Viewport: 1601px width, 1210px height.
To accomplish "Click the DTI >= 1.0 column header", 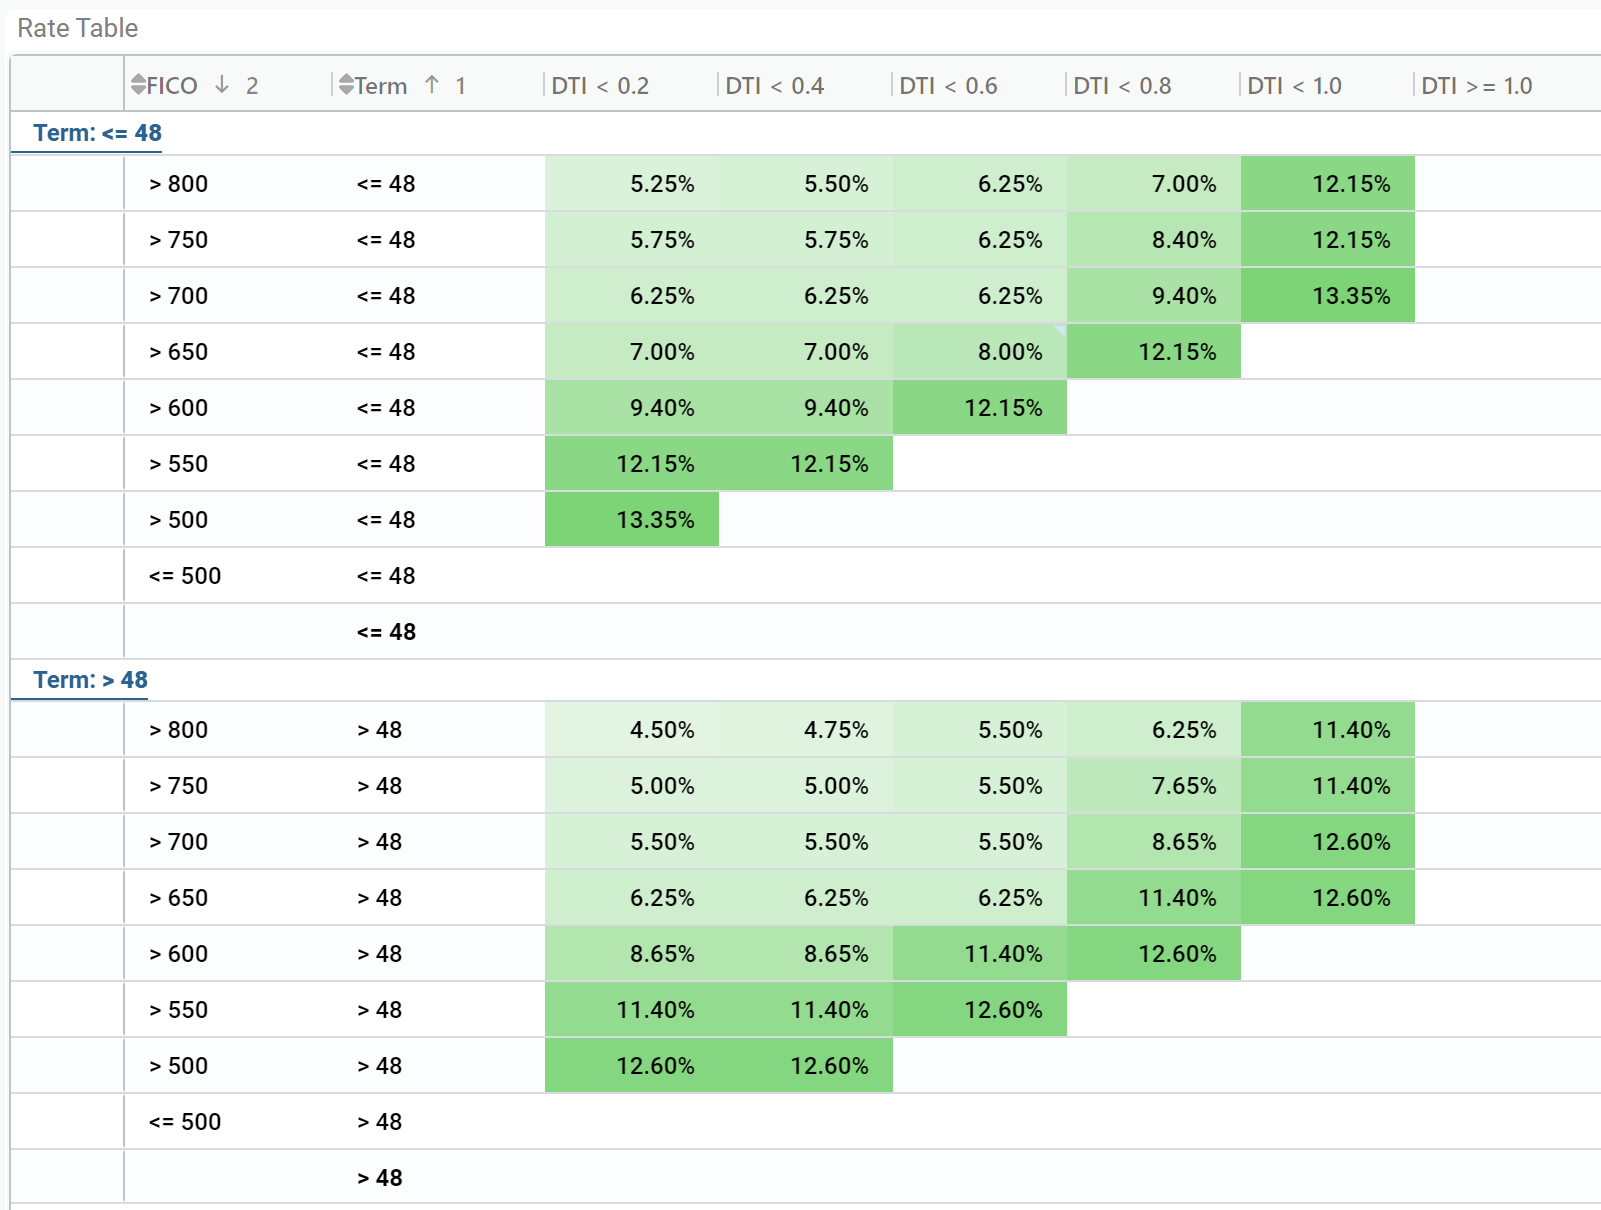I will (x=1476, y=86).
